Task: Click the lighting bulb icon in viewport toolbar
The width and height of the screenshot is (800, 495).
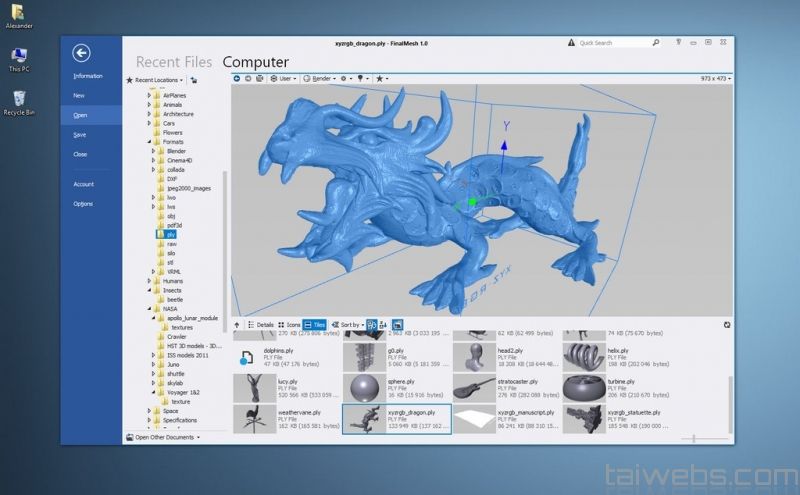Action: 361,78
